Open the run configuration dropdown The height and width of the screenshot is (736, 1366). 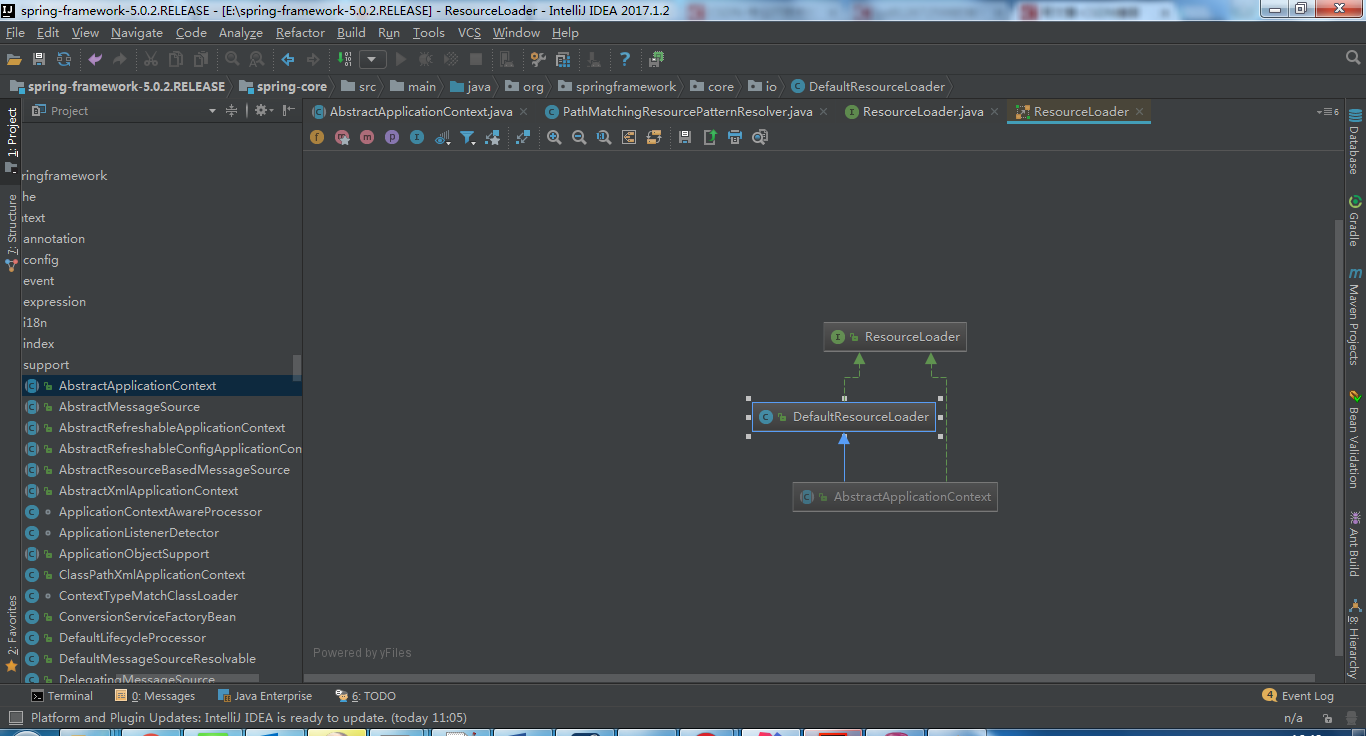tap(373, 60)
